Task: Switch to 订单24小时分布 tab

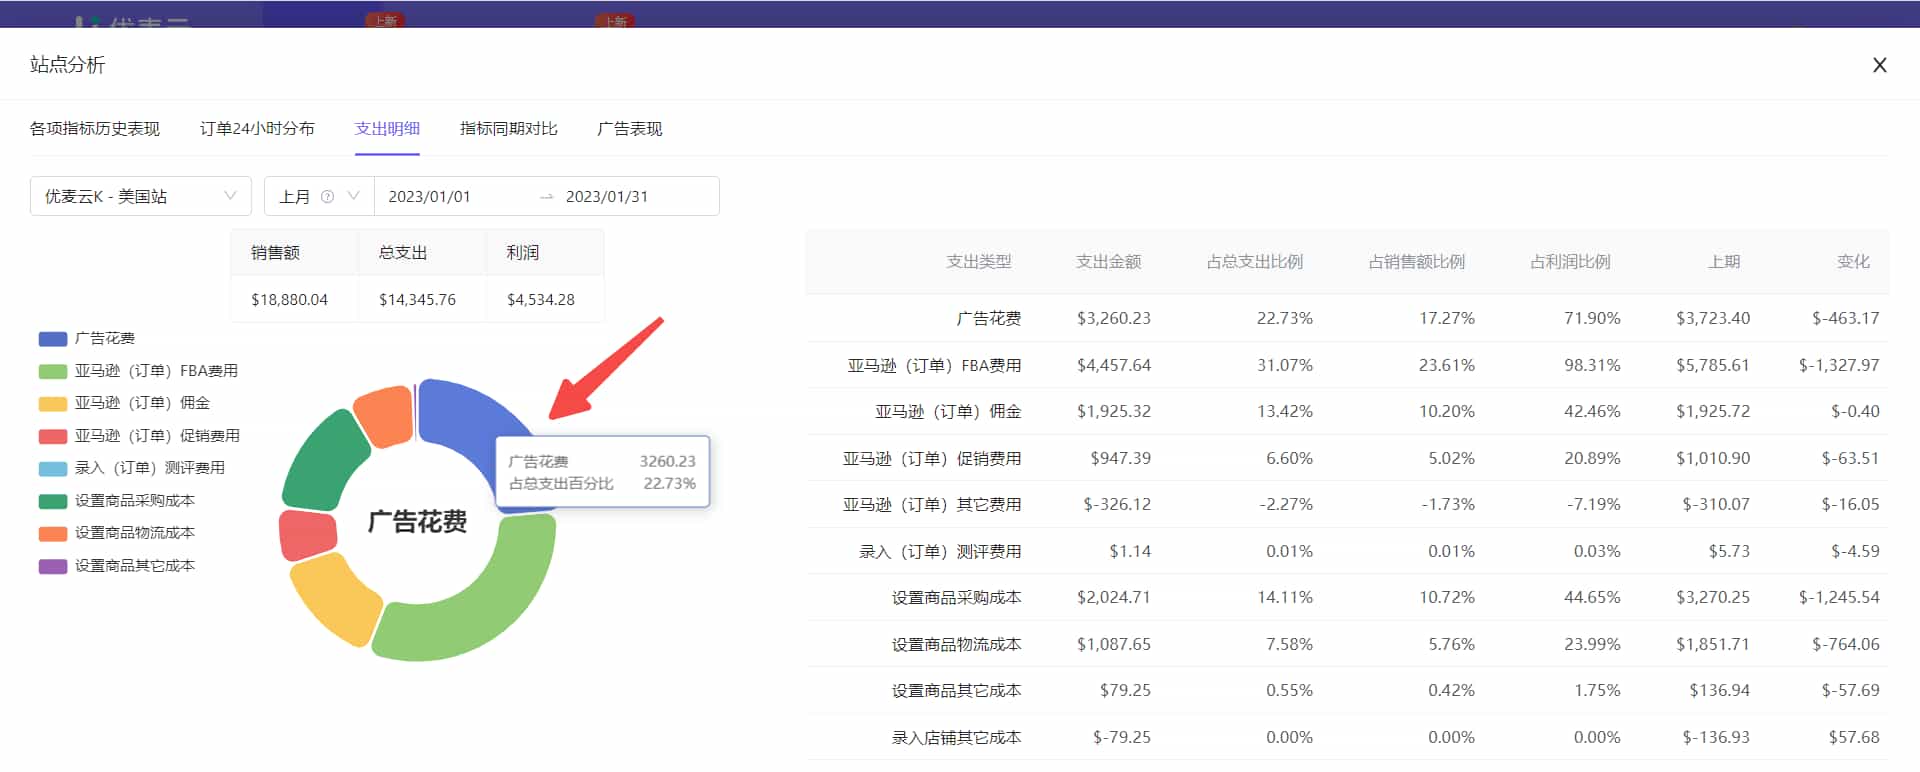Action: [x=257, y=129]
